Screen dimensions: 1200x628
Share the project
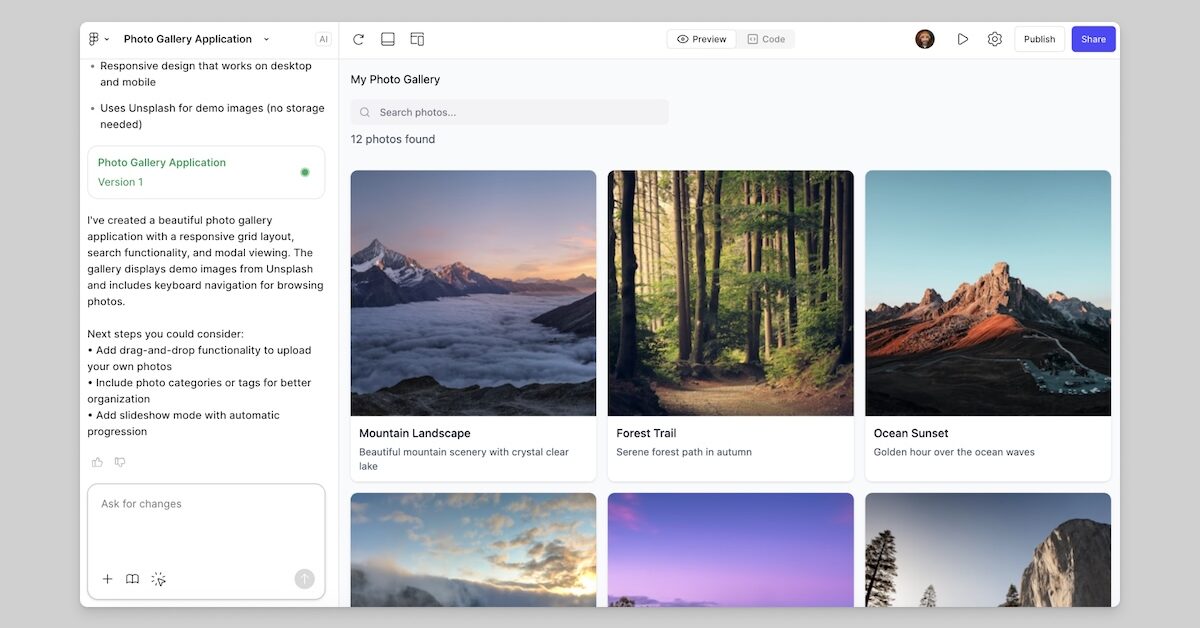(1093, 38)
